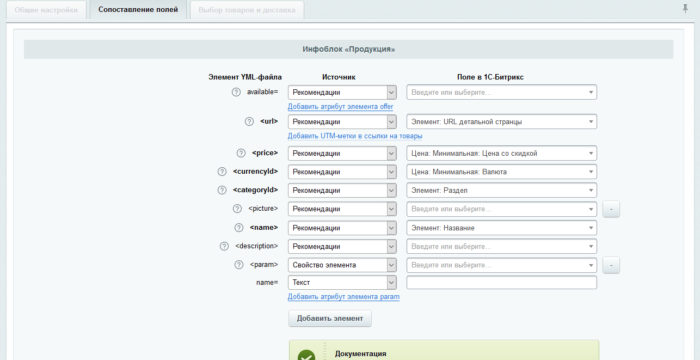Click the <categoryId> label text
This screenshot has height=360, width=700.
pyautogui.click(x=255, y=190)
